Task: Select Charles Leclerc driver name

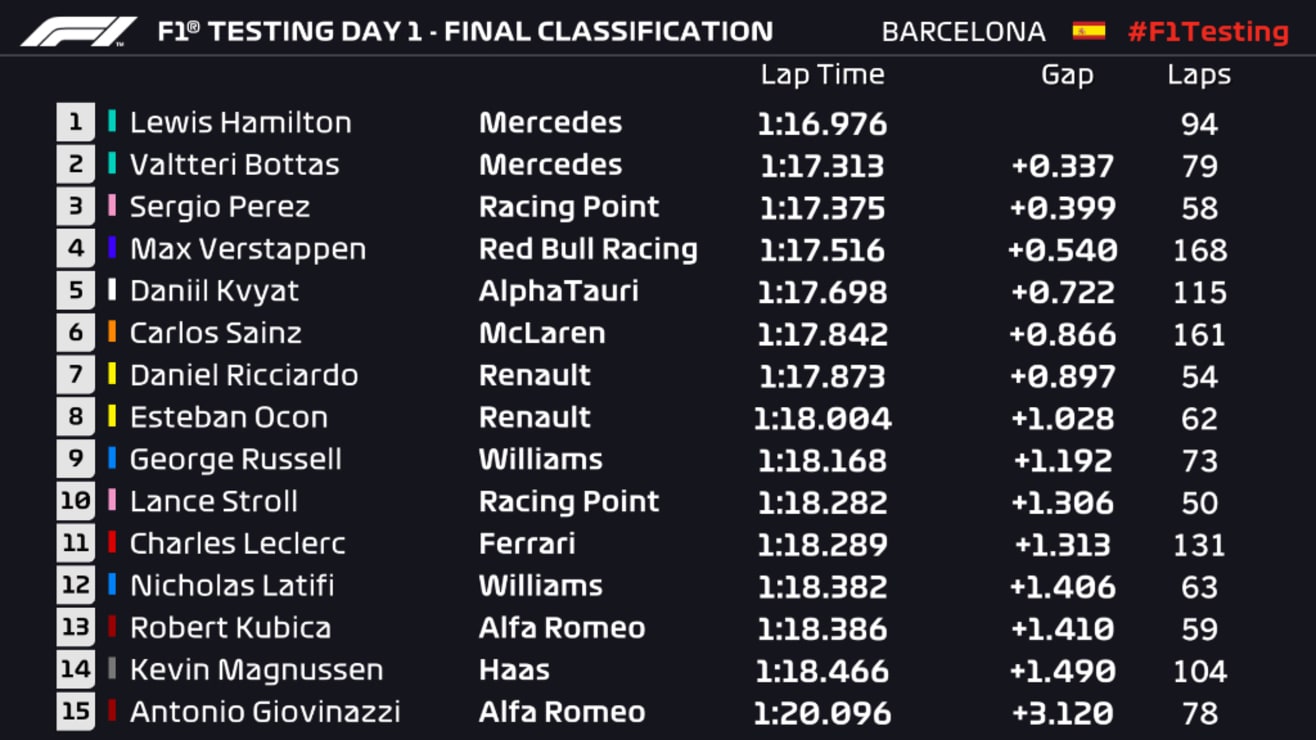Action: coord(237,544)
